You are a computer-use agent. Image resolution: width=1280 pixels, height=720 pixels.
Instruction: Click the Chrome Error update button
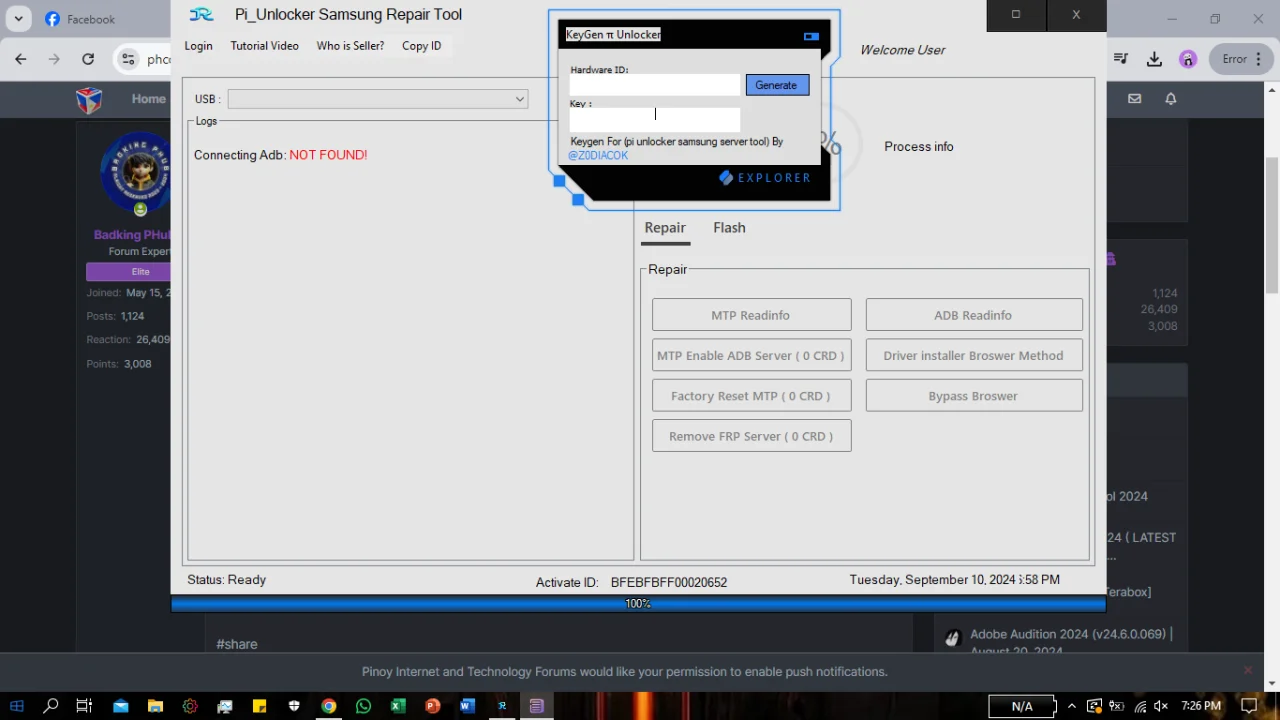point(1243,59)
